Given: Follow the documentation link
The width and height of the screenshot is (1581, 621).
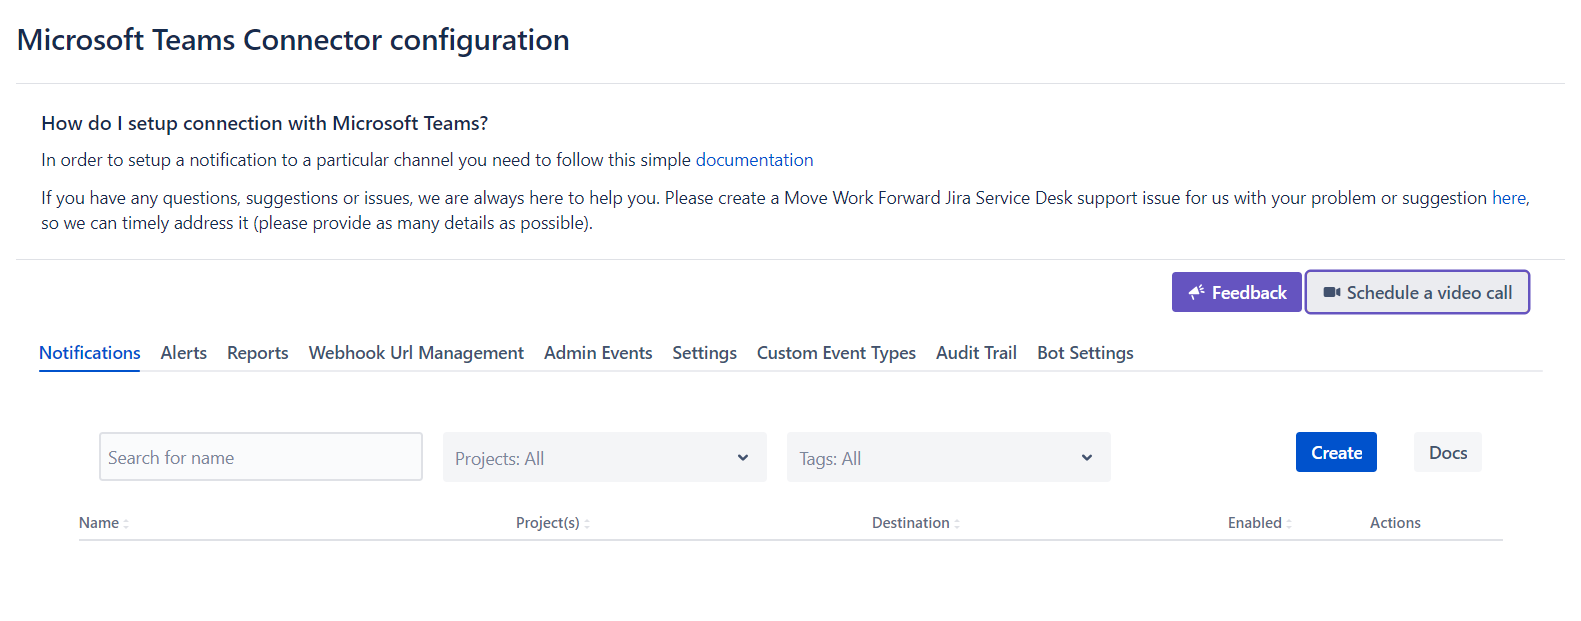Looking at the screenshot, I should [755, 160].
